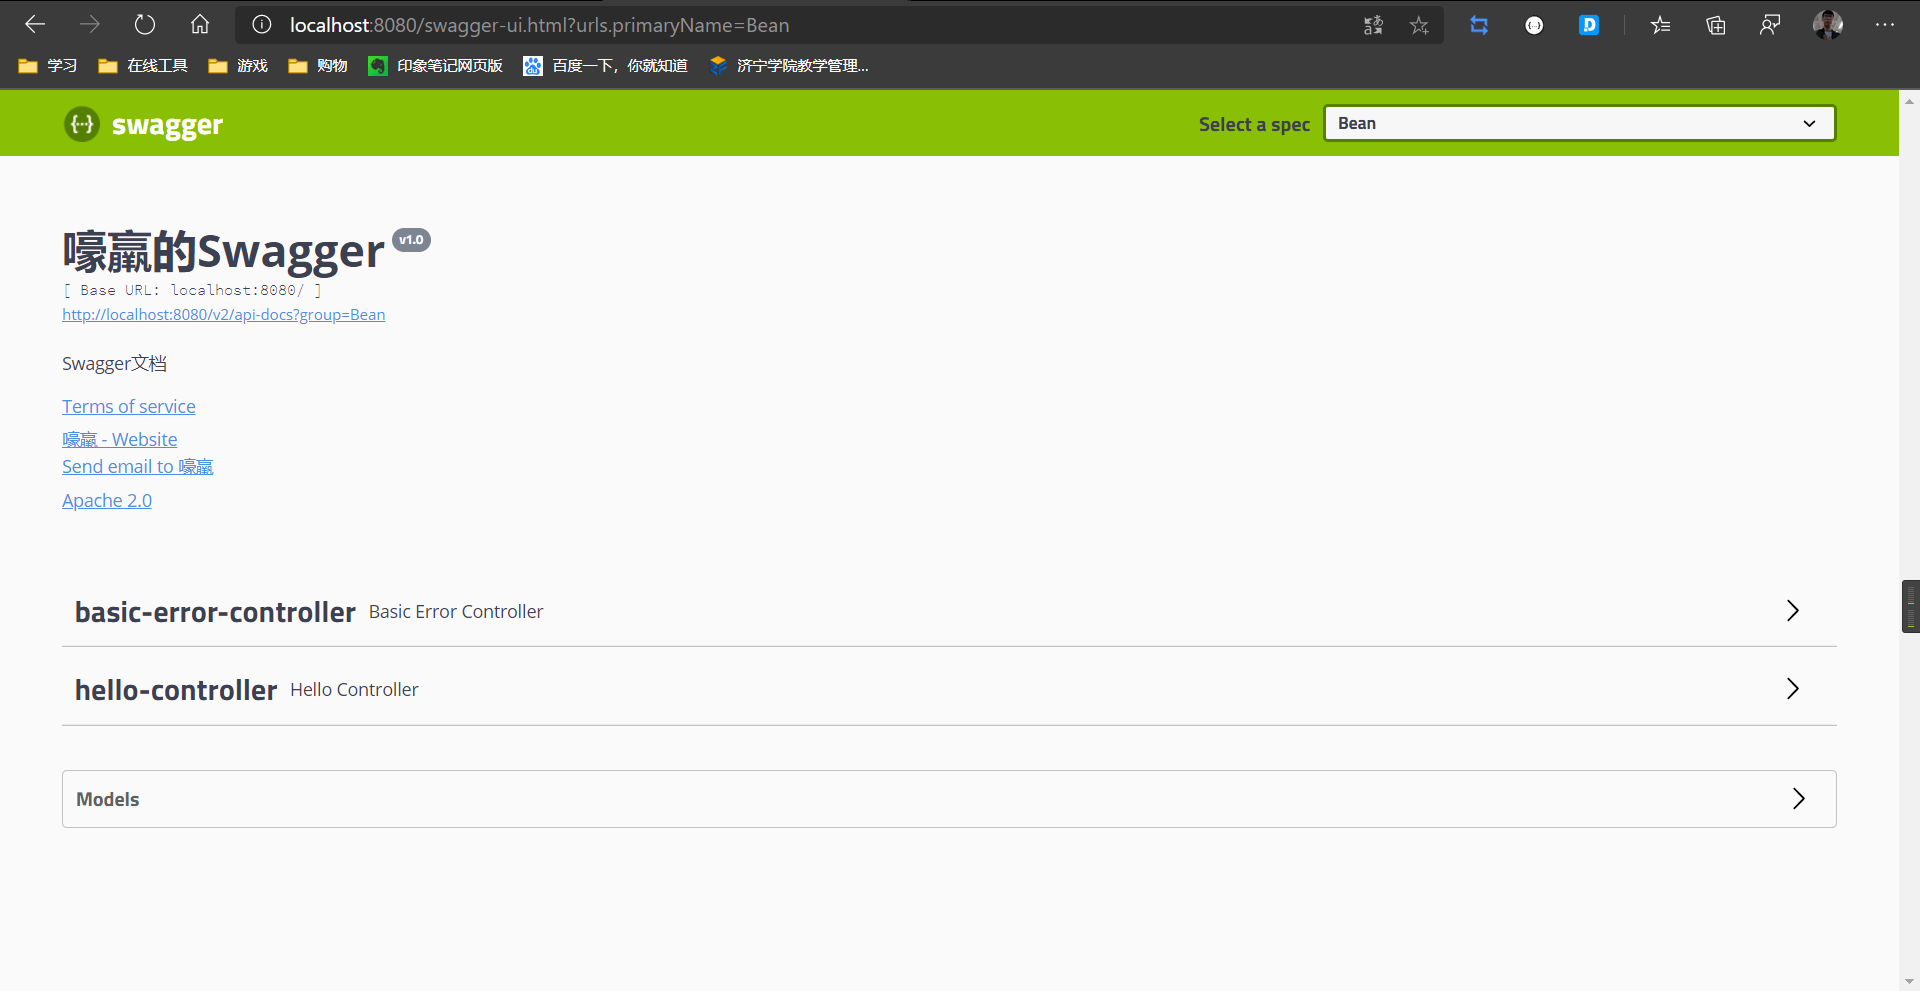Open the collections icon
Image resolution: width=1920 pixels, height=991 pixels.
tap(1716, 25)
